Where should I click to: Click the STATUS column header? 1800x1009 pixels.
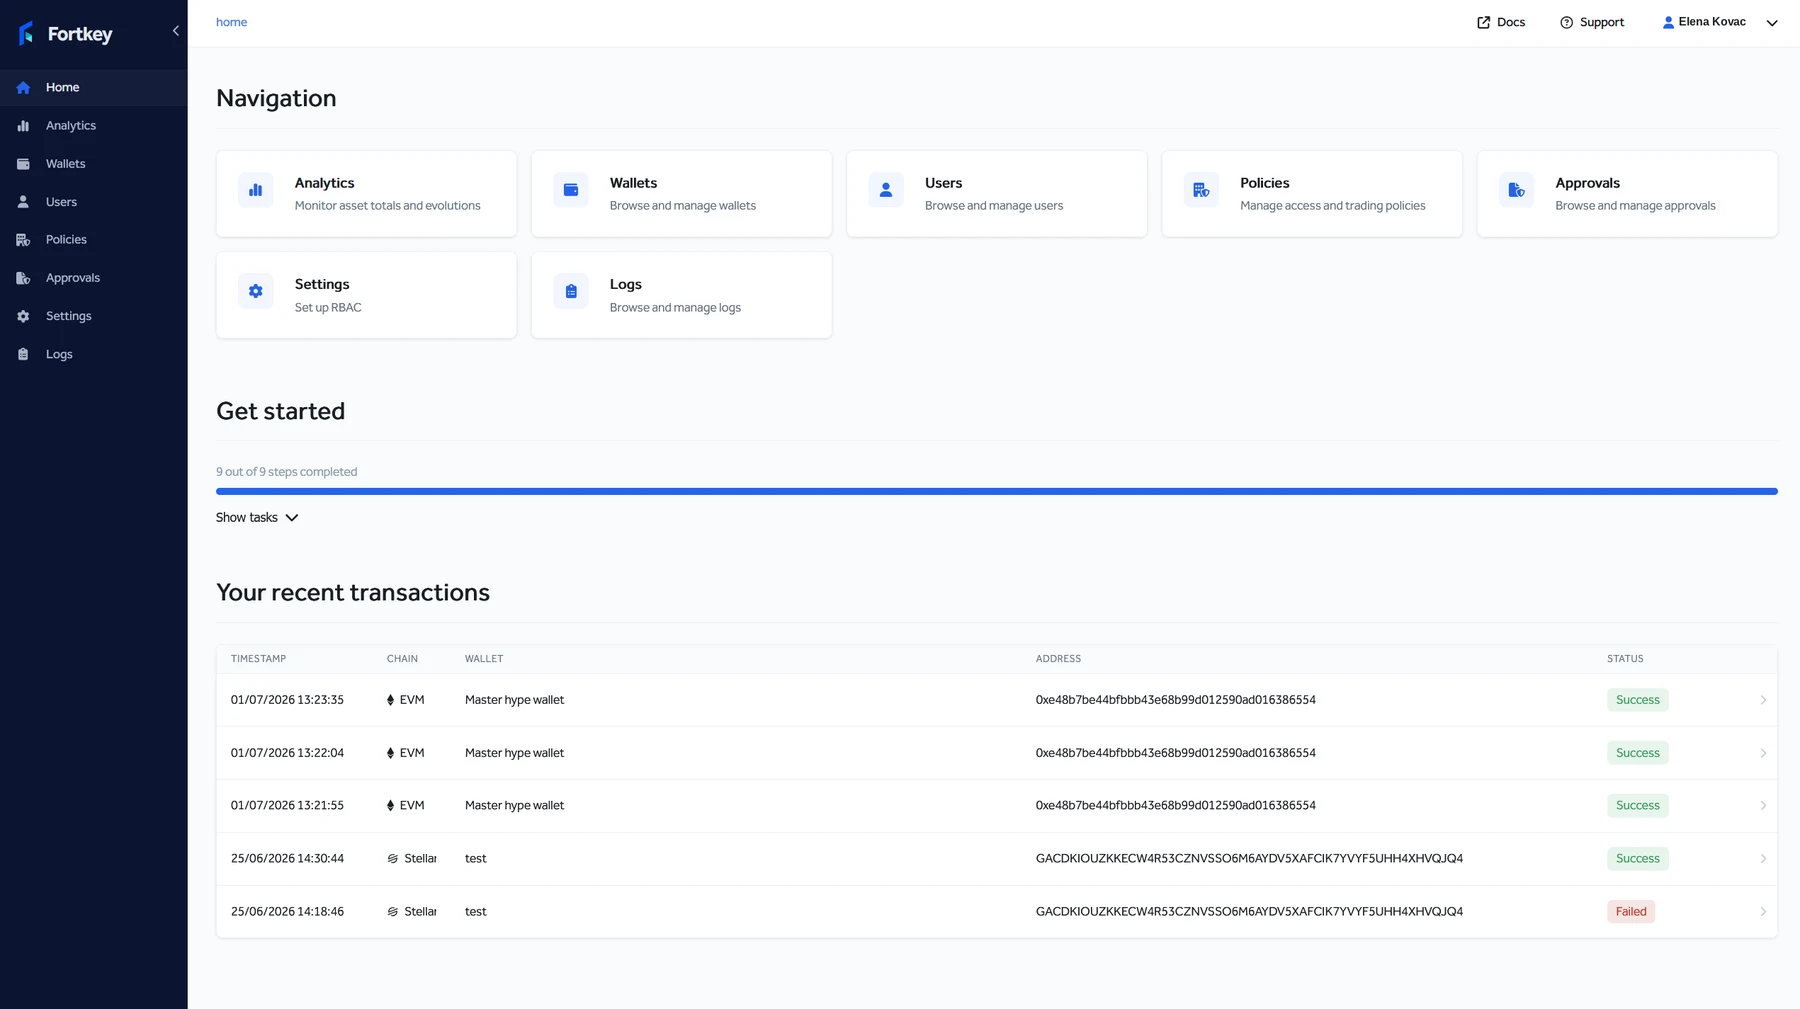click(x=1625, y=659)
